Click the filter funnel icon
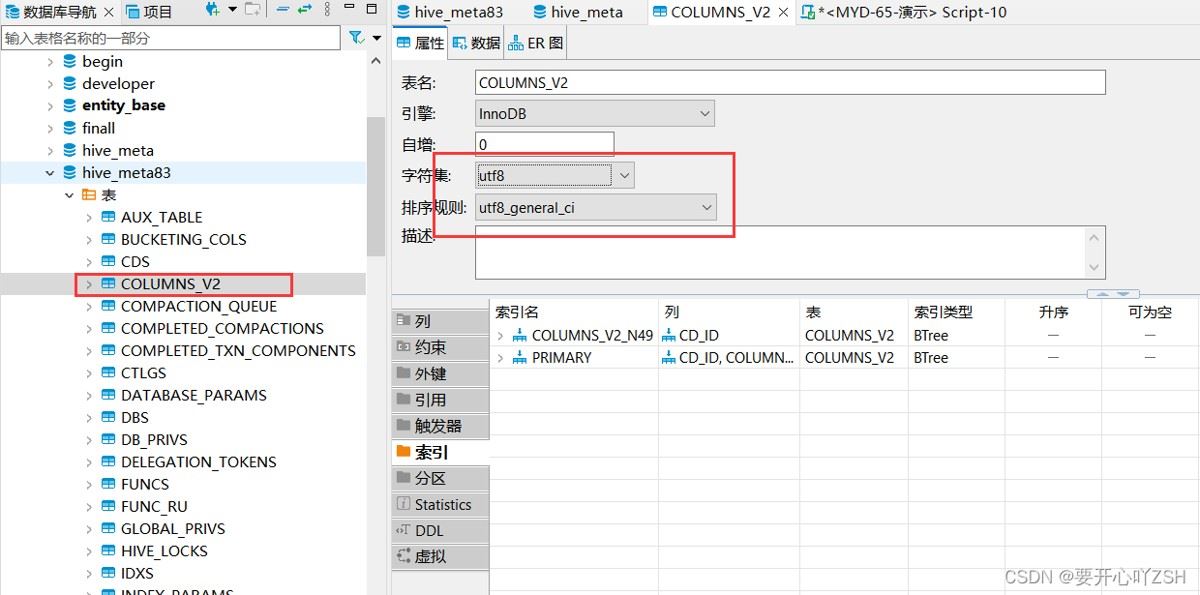Screen dimensions: 1200x595 pos(356,38)
